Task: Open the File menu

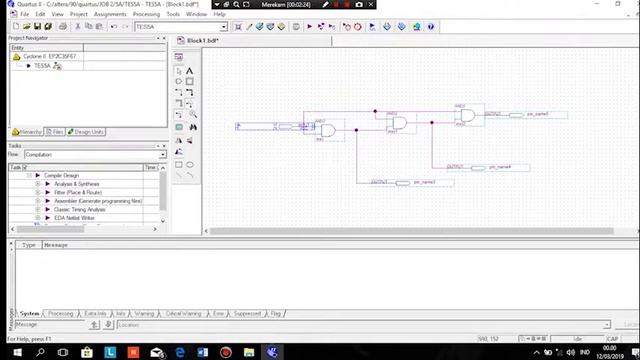Action: [x=24, y=14]
